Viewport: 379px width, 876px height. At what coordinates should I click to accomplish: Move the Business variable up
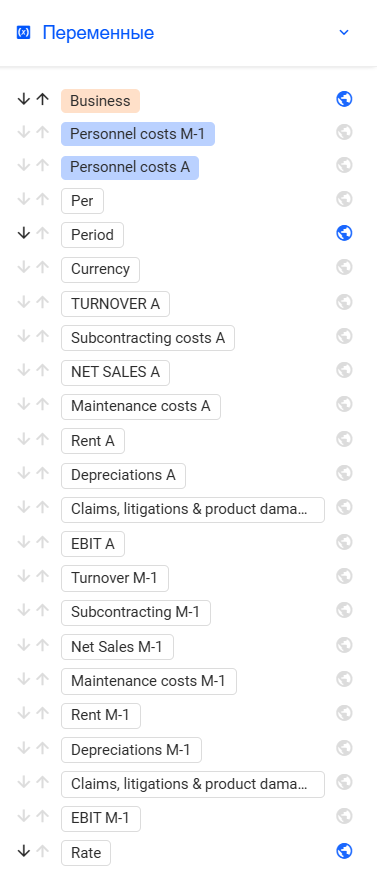click(x=42, y=99)
